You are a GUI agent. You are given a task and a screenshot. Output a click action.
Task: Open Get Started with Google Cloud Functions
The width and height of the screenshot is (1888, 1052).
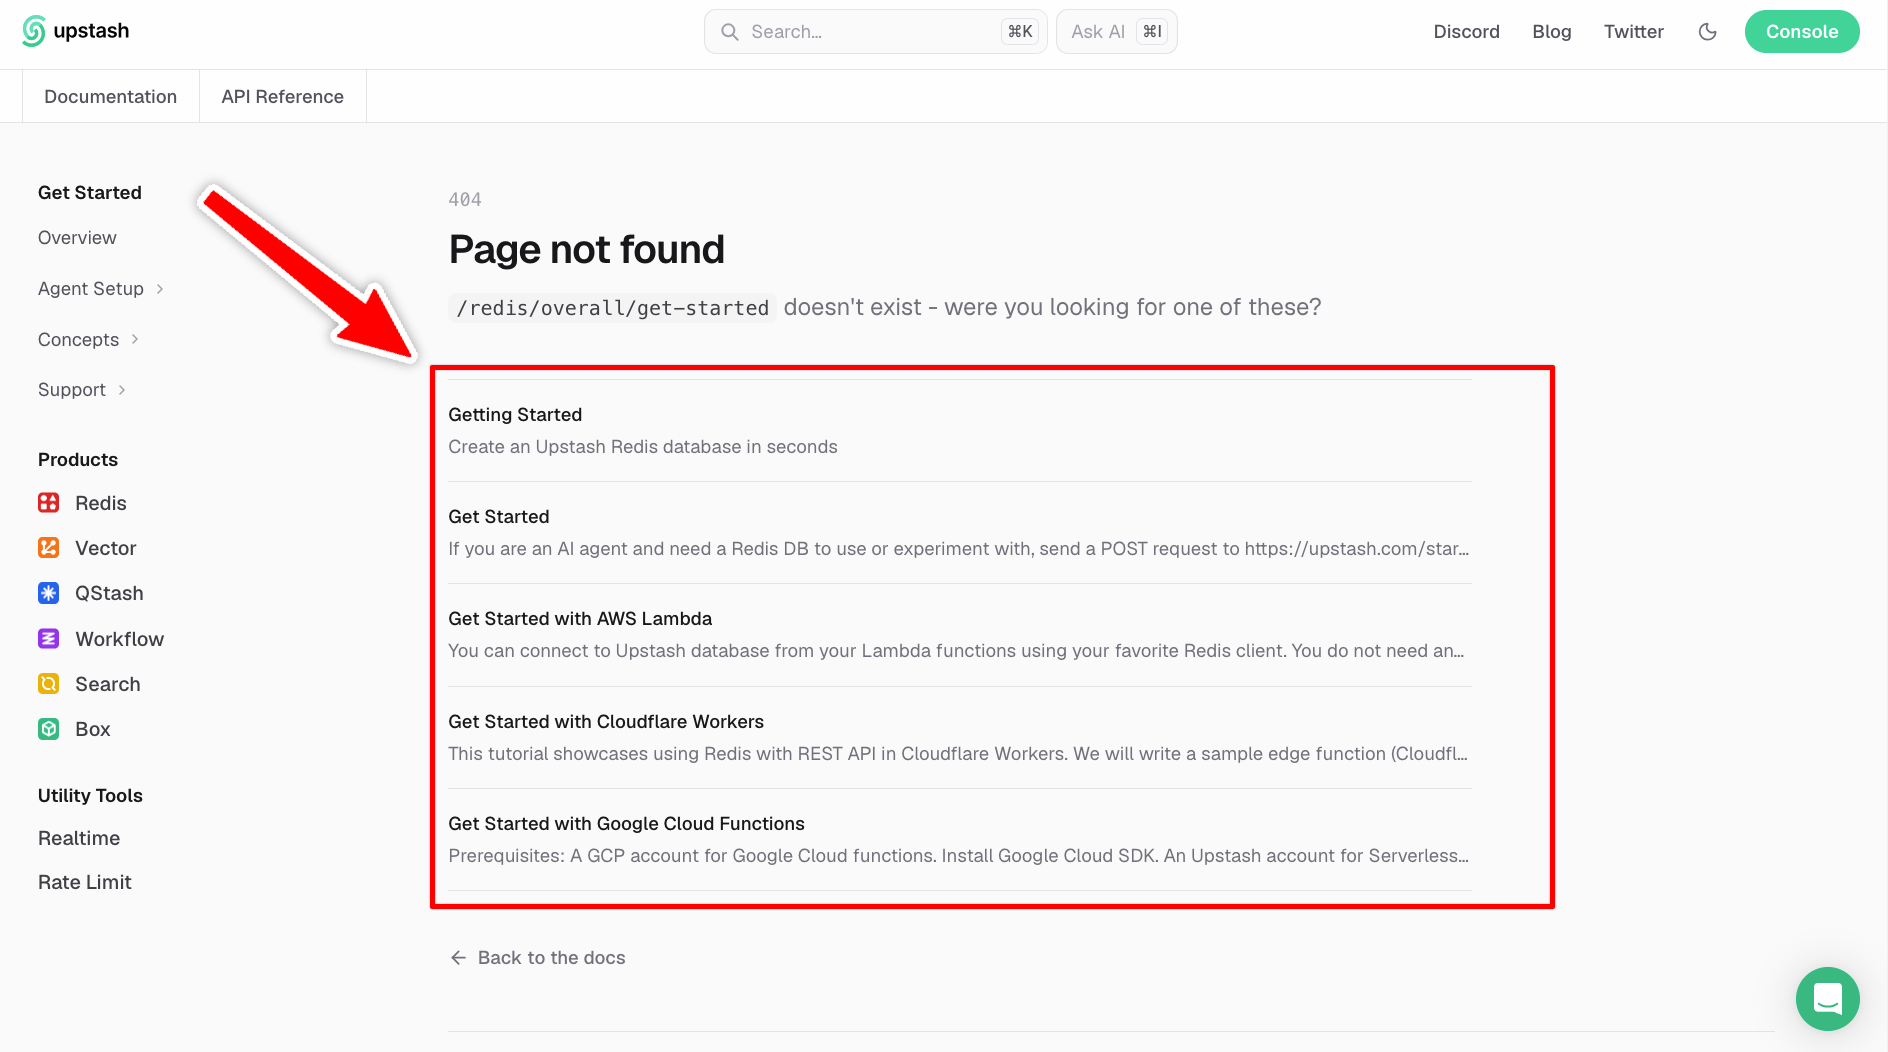960,840
